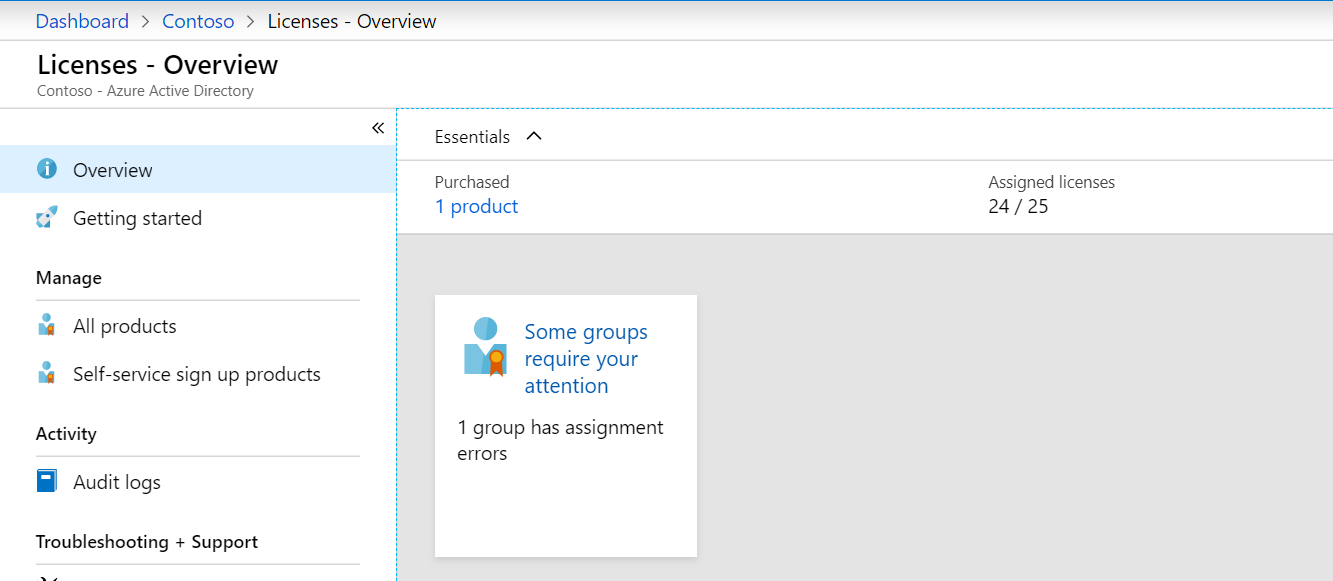Click the Essentials heading label

(x=472, y=137)
